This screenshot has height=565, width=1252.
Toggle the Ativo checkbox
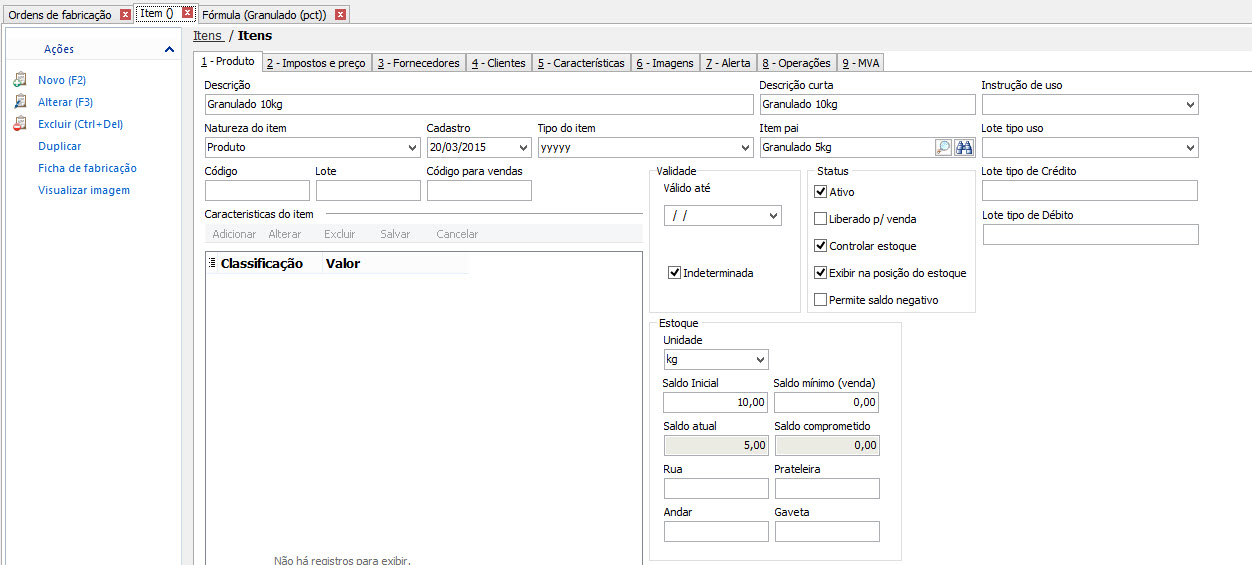(821, 192)
